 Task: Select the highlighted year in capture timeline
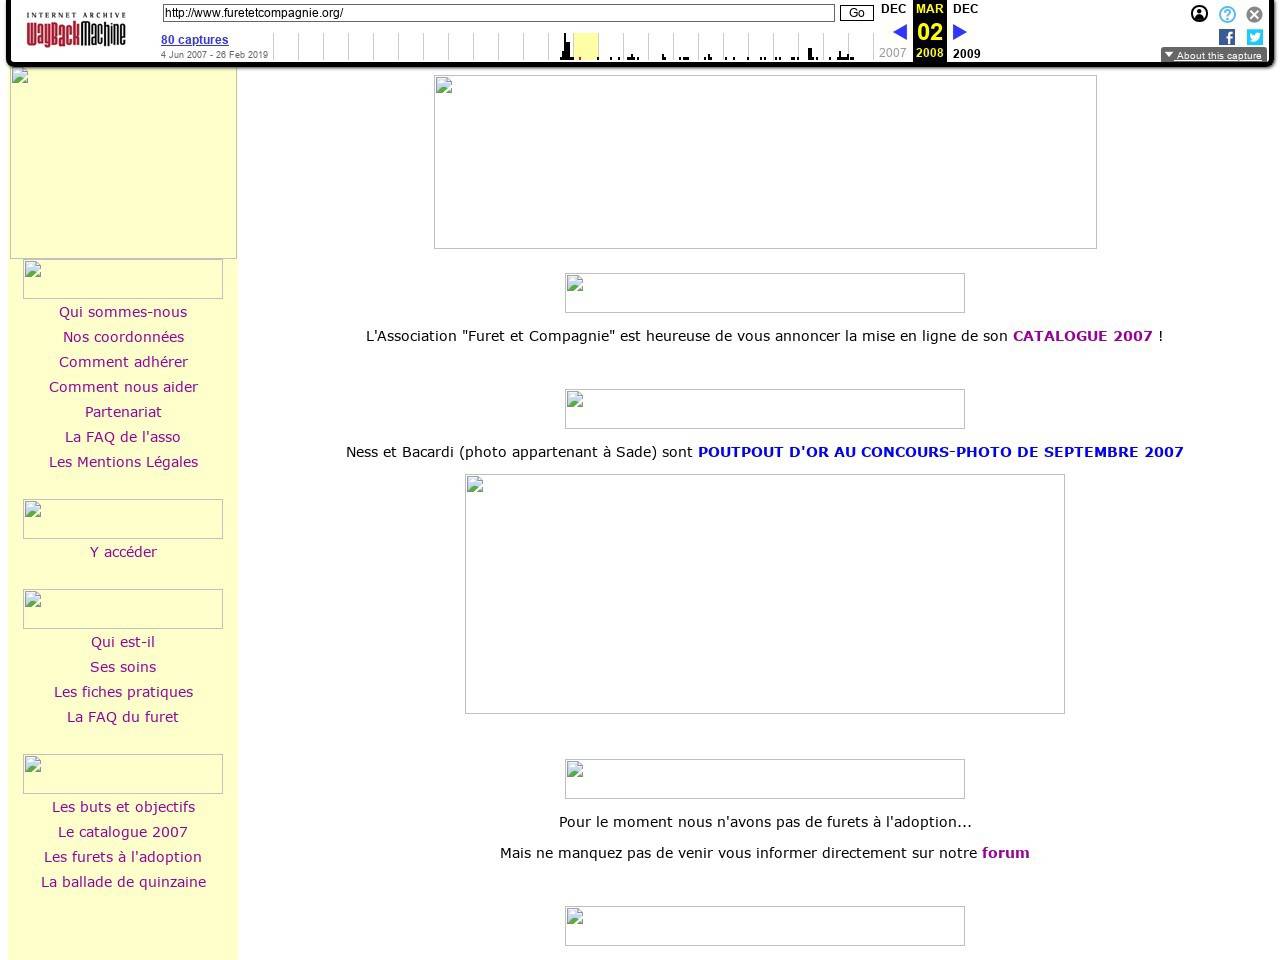[586, 46]
